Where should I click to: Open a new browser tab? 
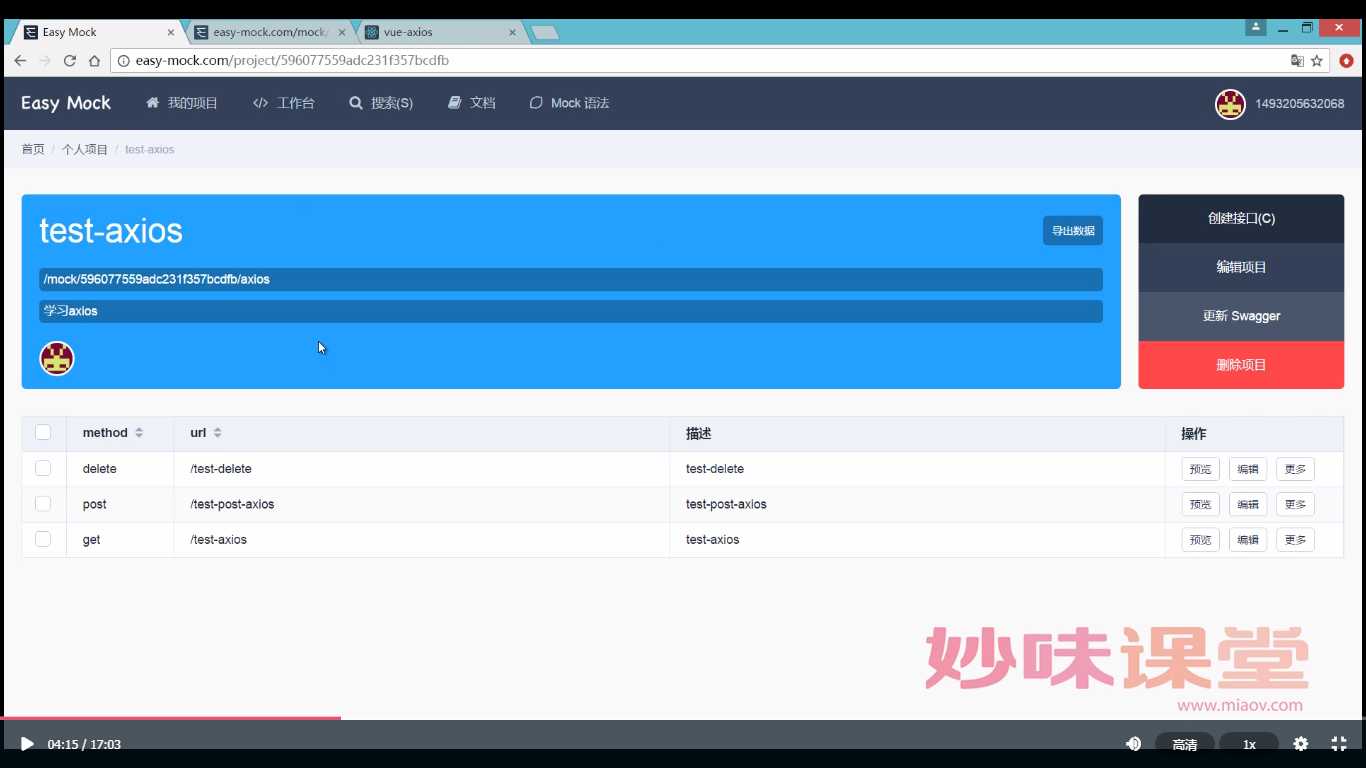pyautogui.click(x=544, y=32)
